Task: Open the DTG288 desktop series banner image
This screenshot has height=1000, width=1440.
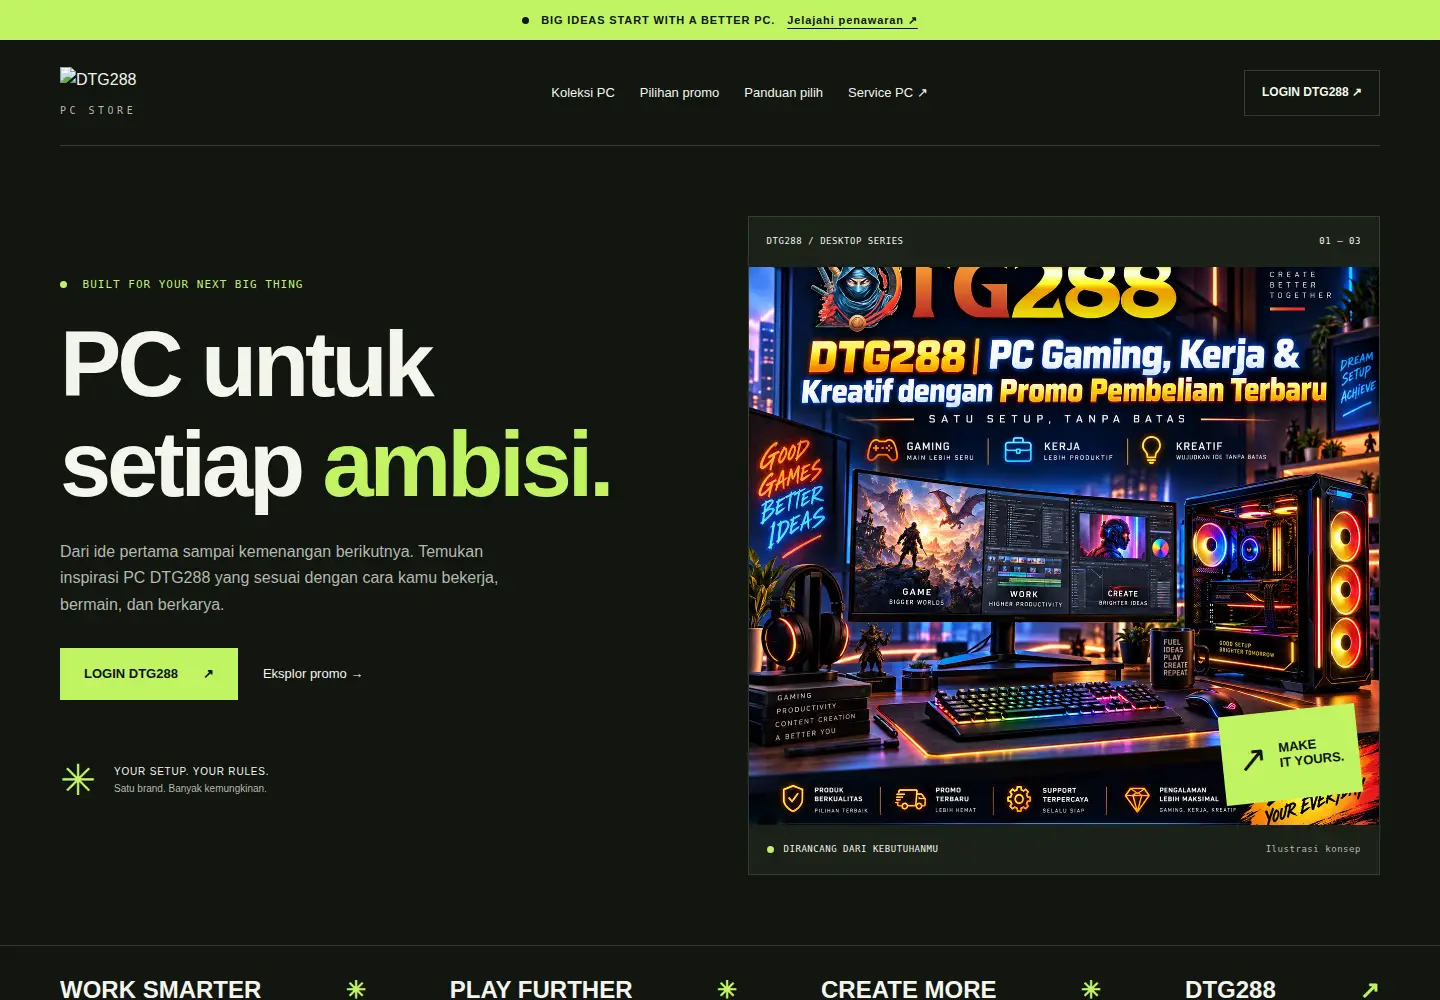Action: 1064,546
